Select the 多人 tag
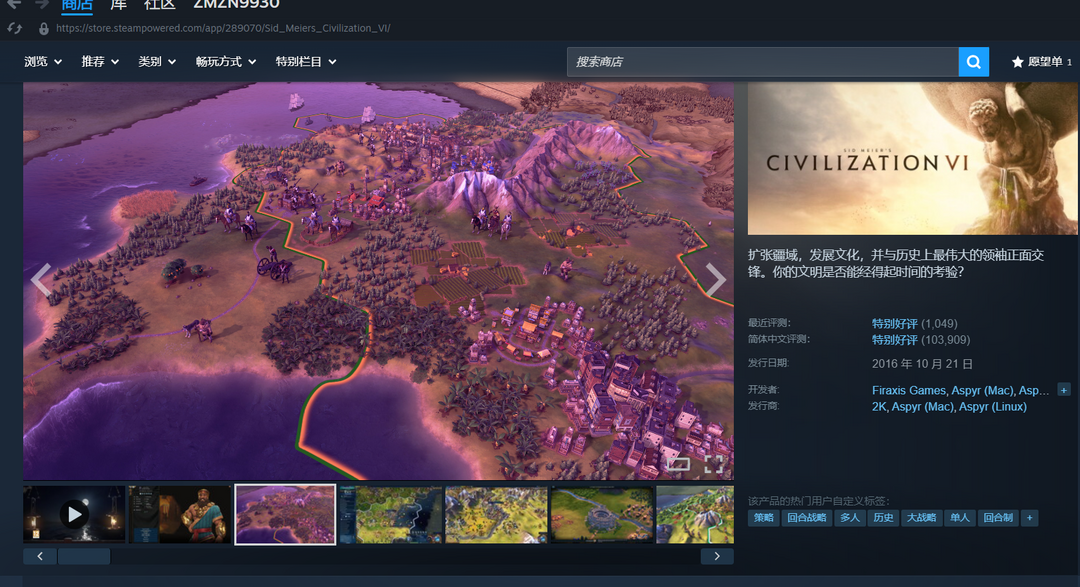The image size is (1080, 587). [850, 517]
